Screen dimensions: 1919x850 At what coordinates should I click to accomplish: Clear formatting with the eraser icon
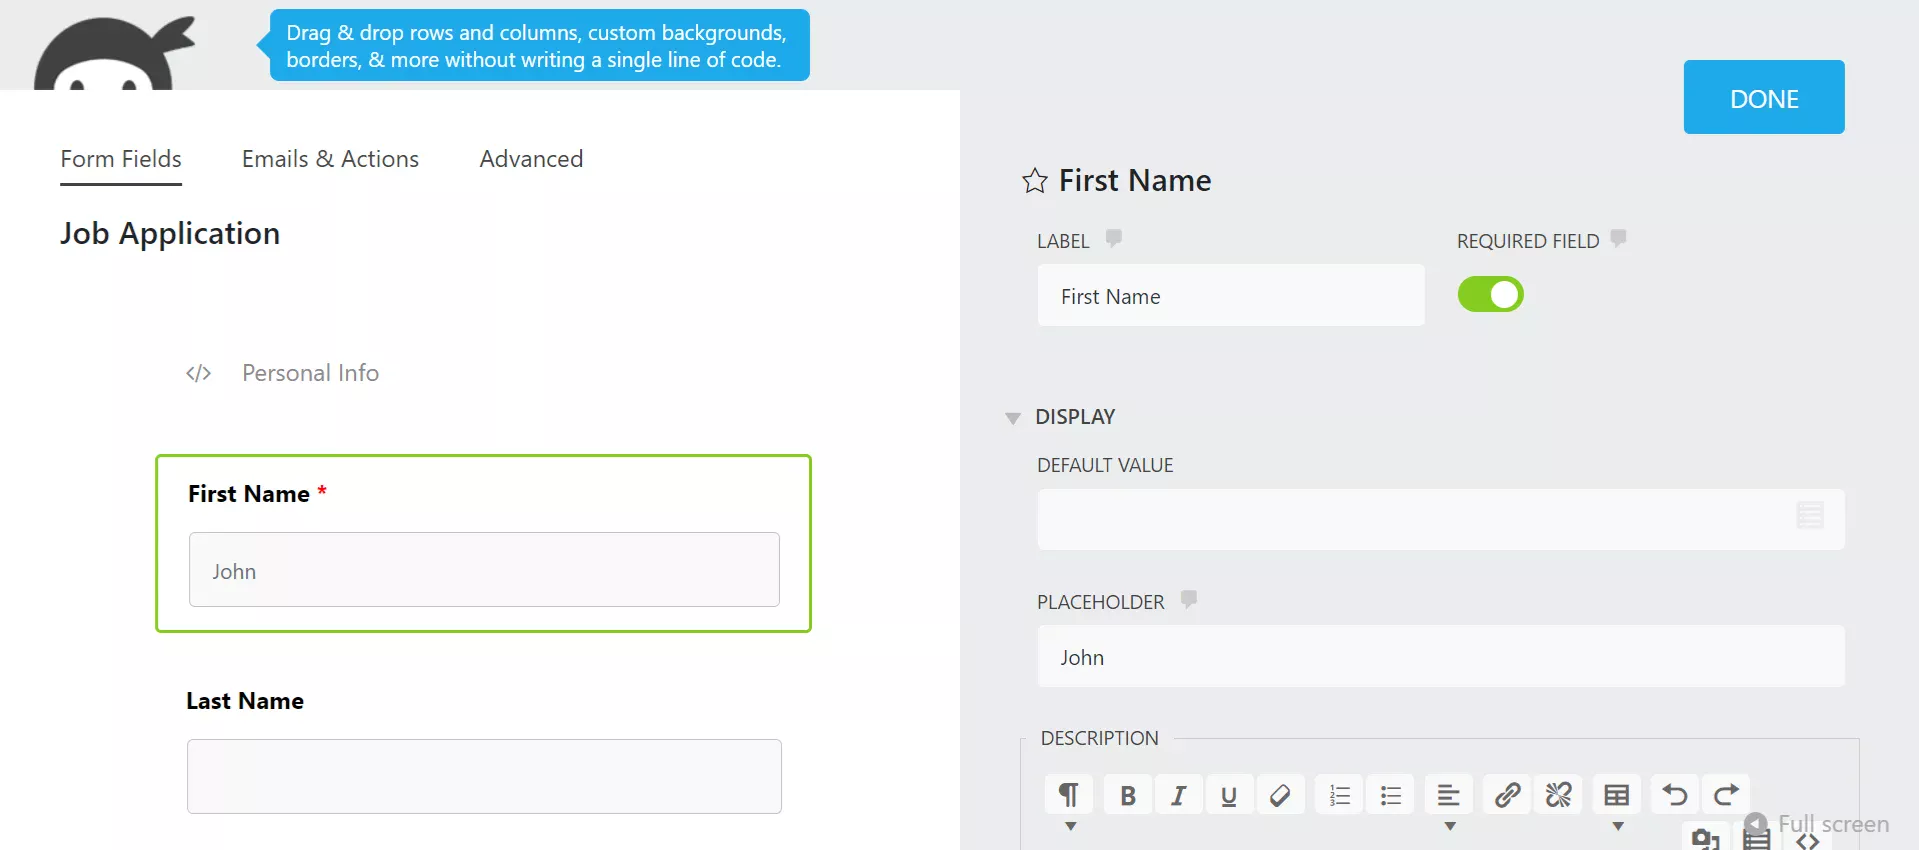point(1281,794)
